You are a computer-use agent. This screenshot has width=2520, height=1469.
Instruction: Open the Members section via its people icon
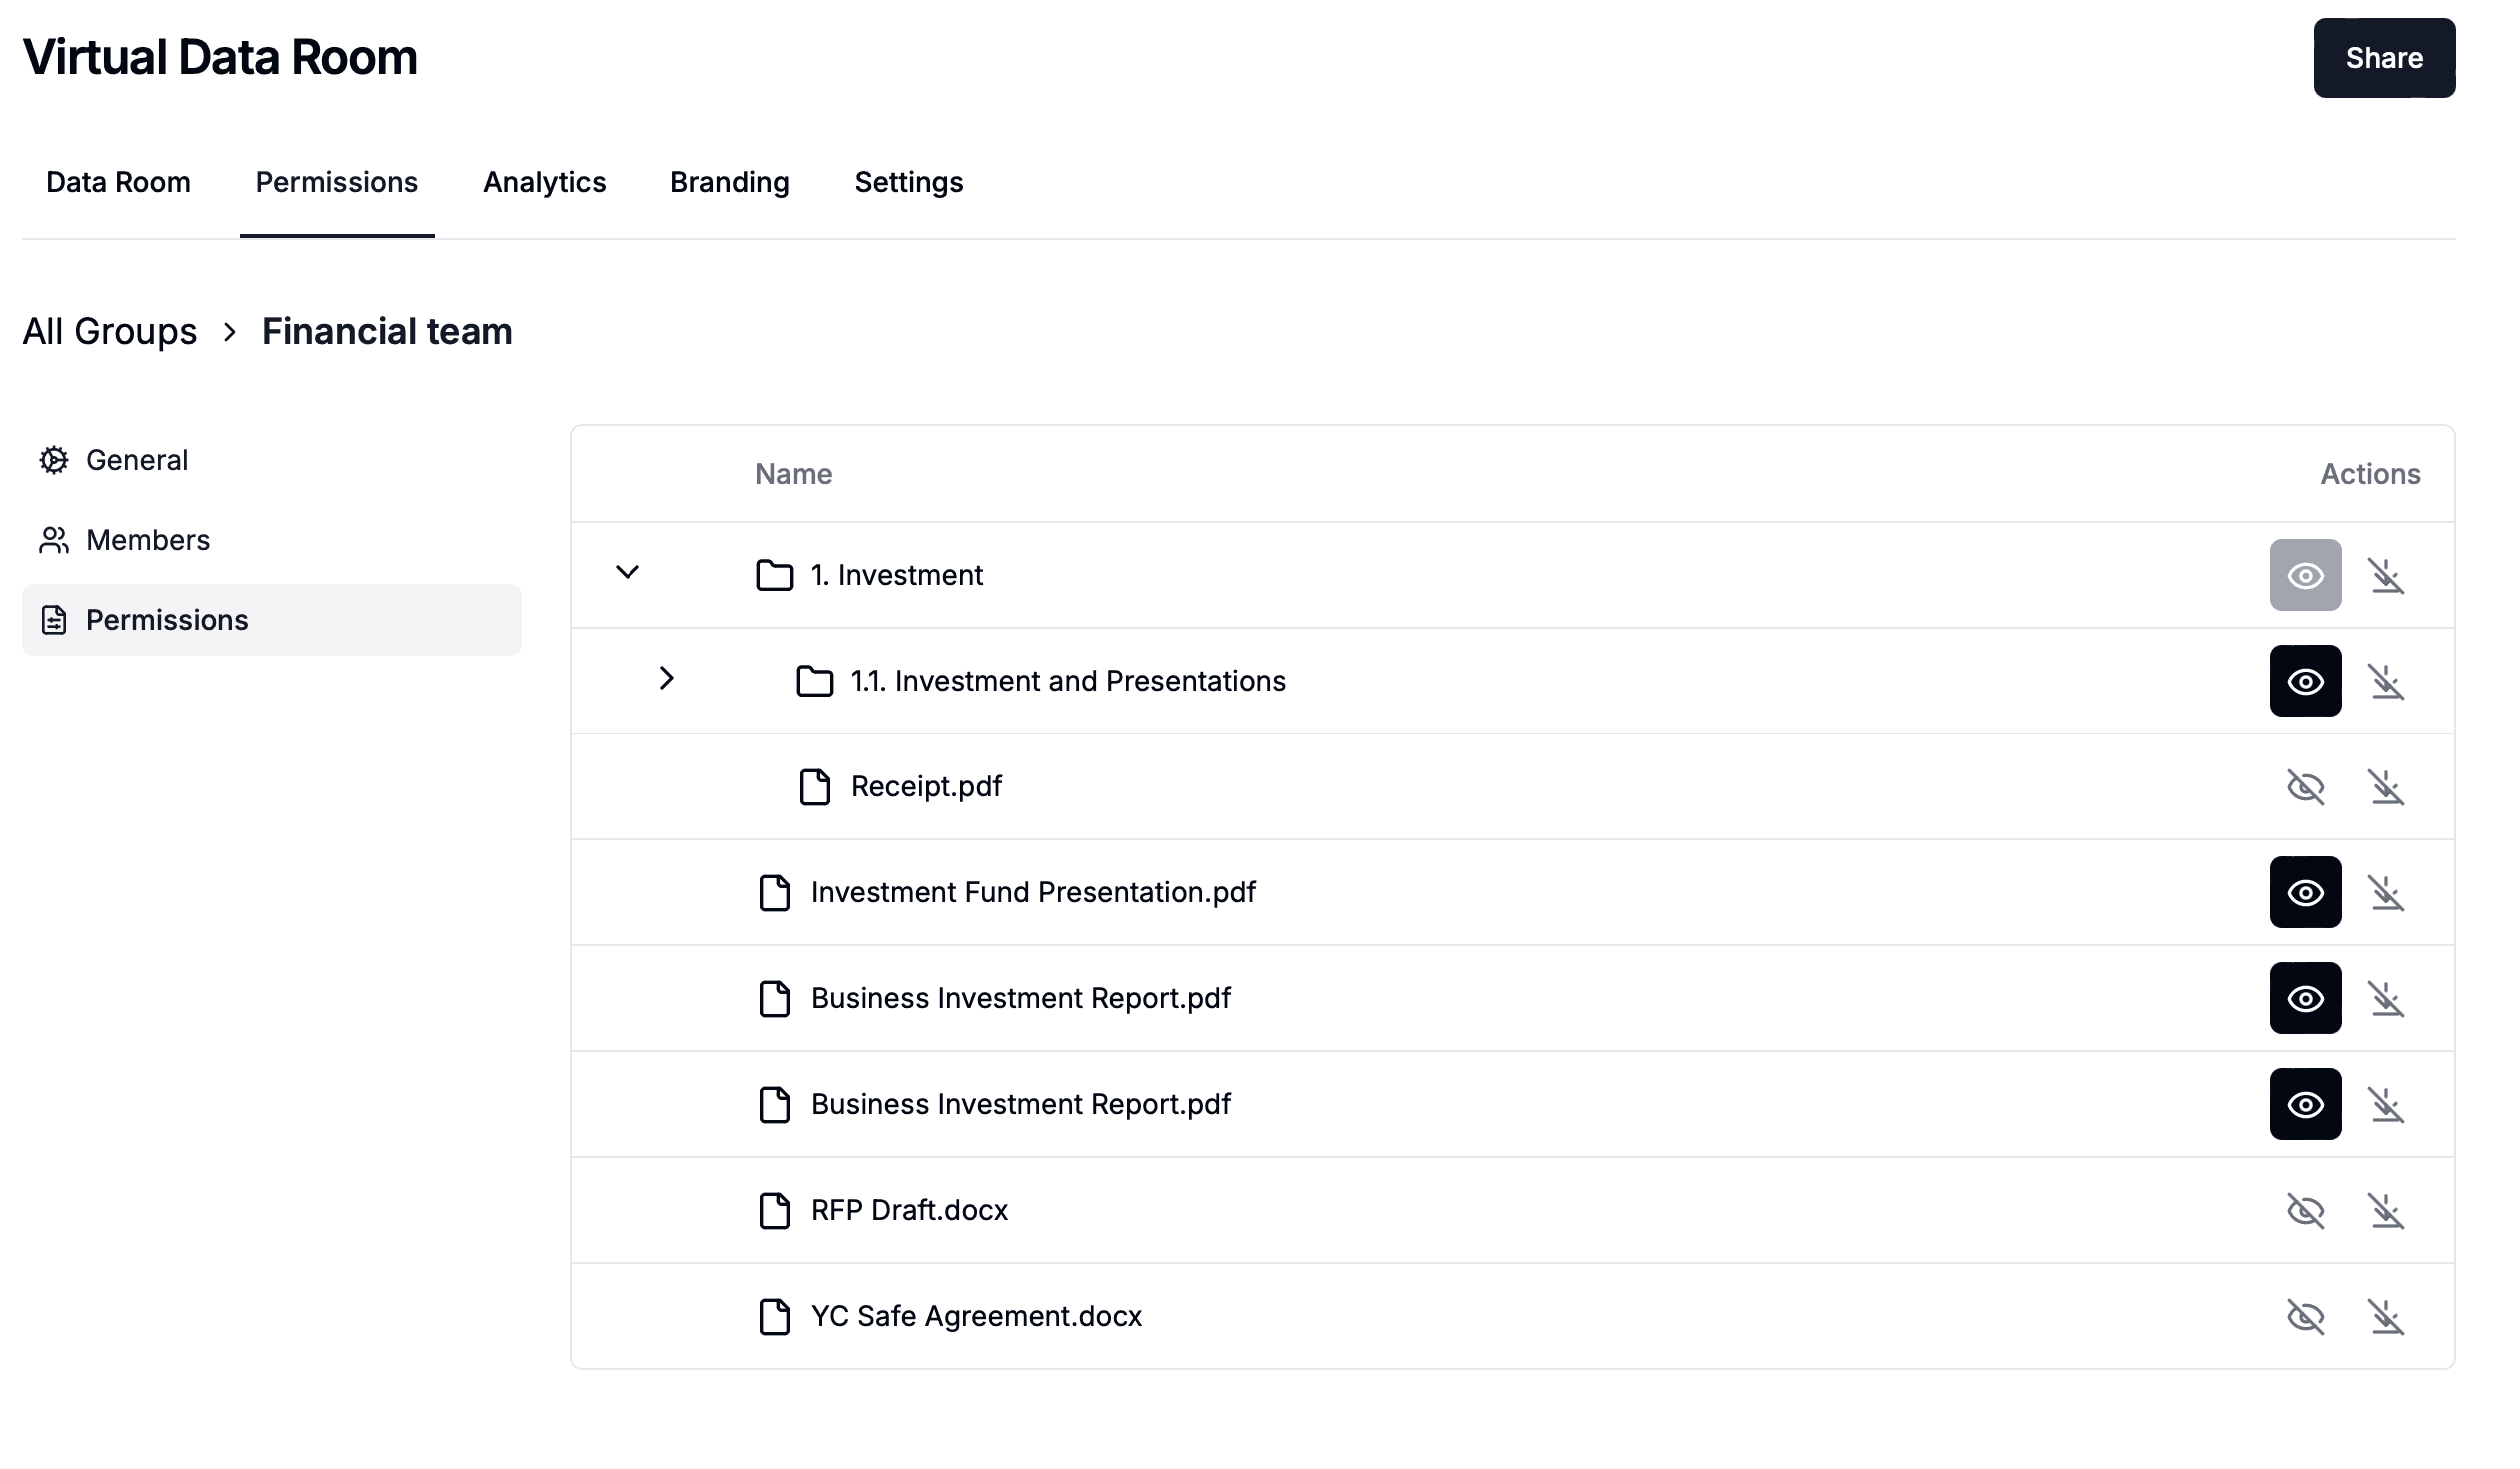[x=55, y=539]
